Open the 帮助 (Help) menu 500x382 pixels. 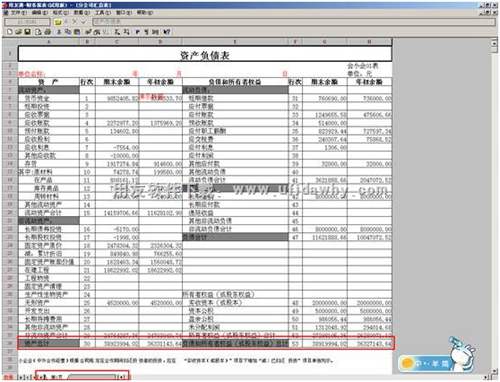point(145,13)
